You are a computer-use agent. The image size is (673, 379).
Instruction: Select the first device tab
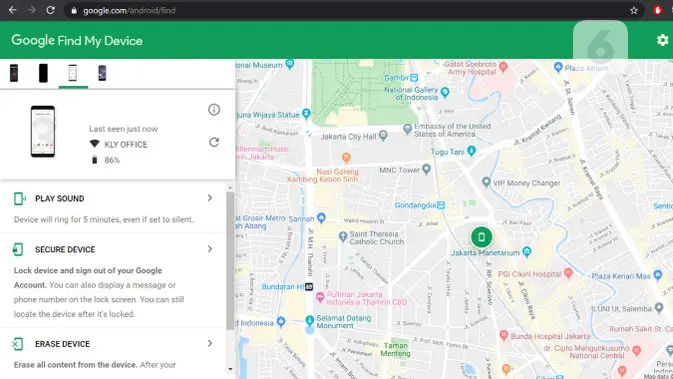pyautogui.click(x=14, y=73)
